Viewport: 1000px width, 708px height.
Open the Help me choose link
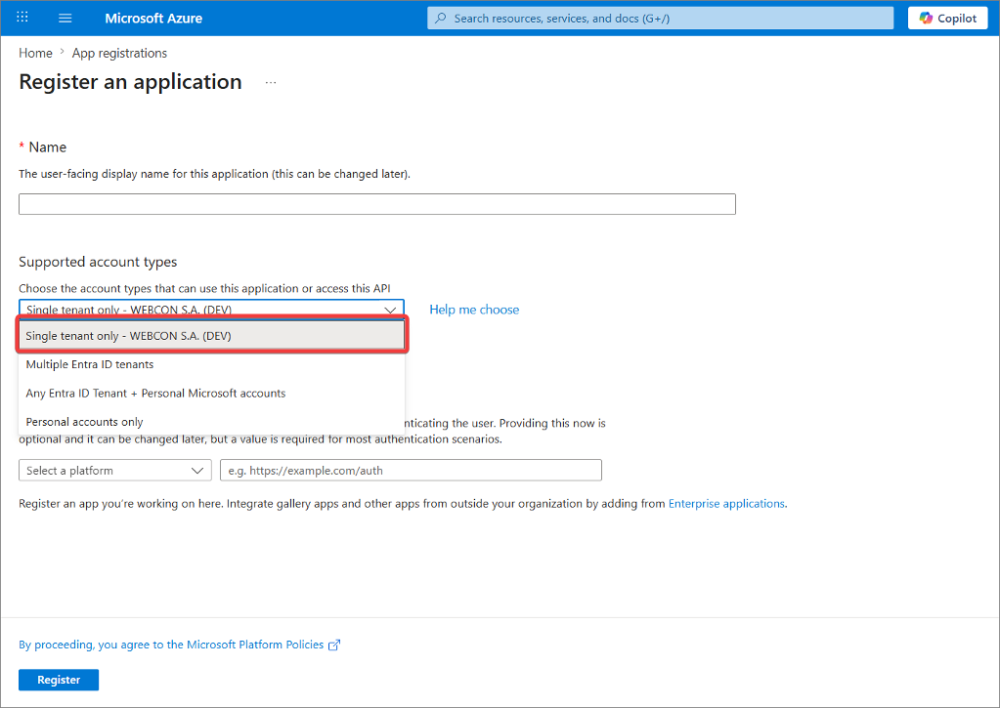point(474,310)
